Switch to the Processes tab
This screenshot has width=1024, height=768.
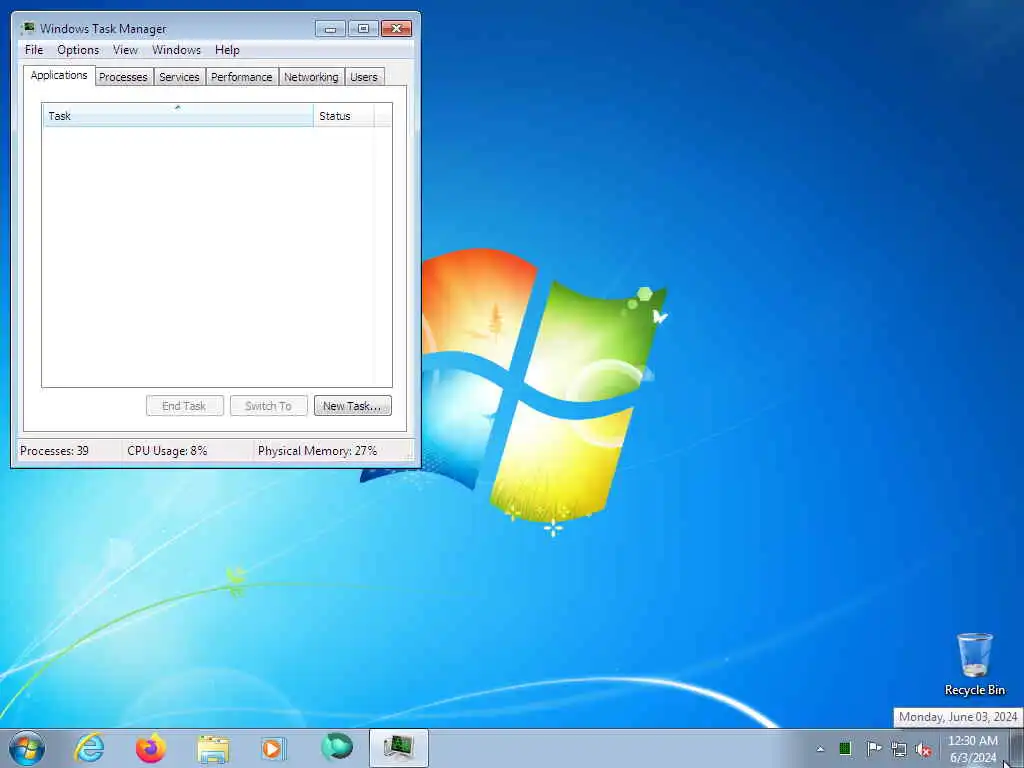(x=123, y=77)
